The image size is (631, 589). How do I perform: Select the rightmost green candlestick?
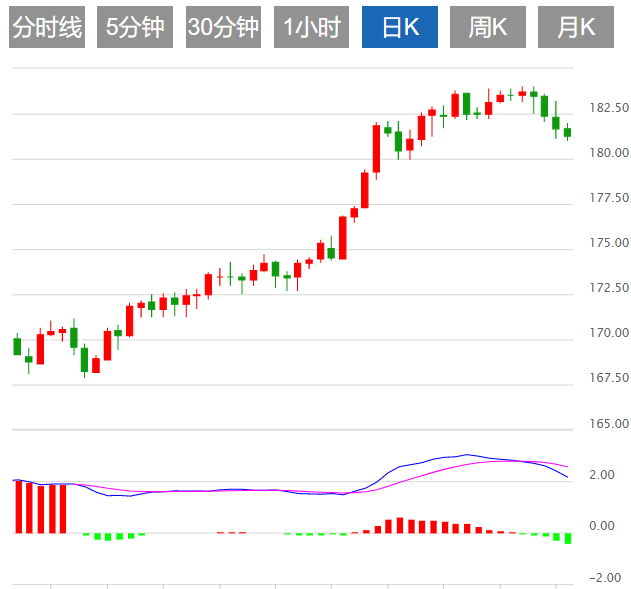[x=567, y=132]
